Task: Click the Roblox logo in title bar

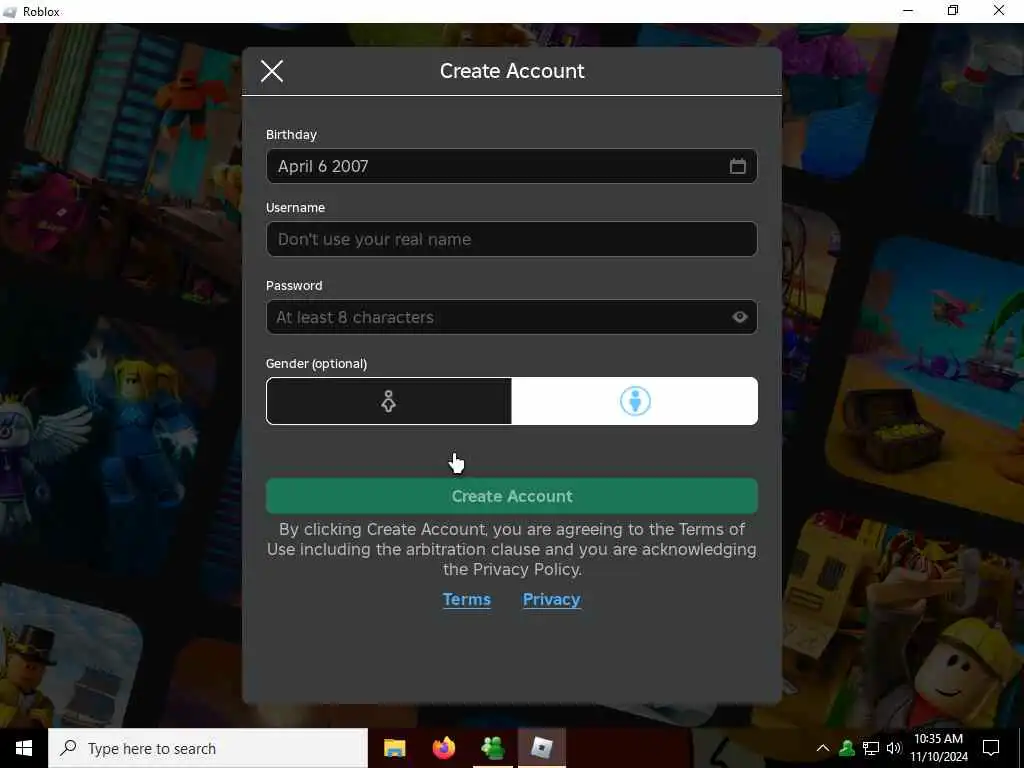Action: click(10, 12)
